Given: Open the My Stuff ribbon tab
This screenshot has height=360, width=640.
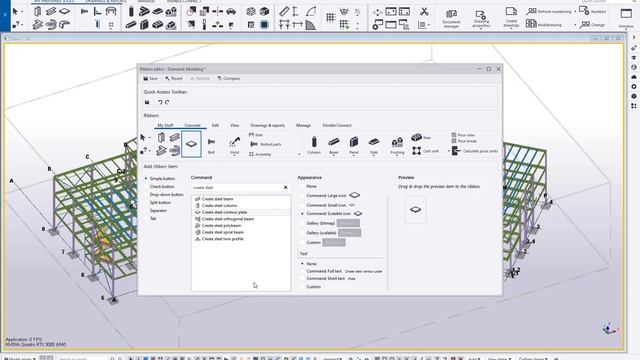Looking at the screenshot, I should coord(165,125).
